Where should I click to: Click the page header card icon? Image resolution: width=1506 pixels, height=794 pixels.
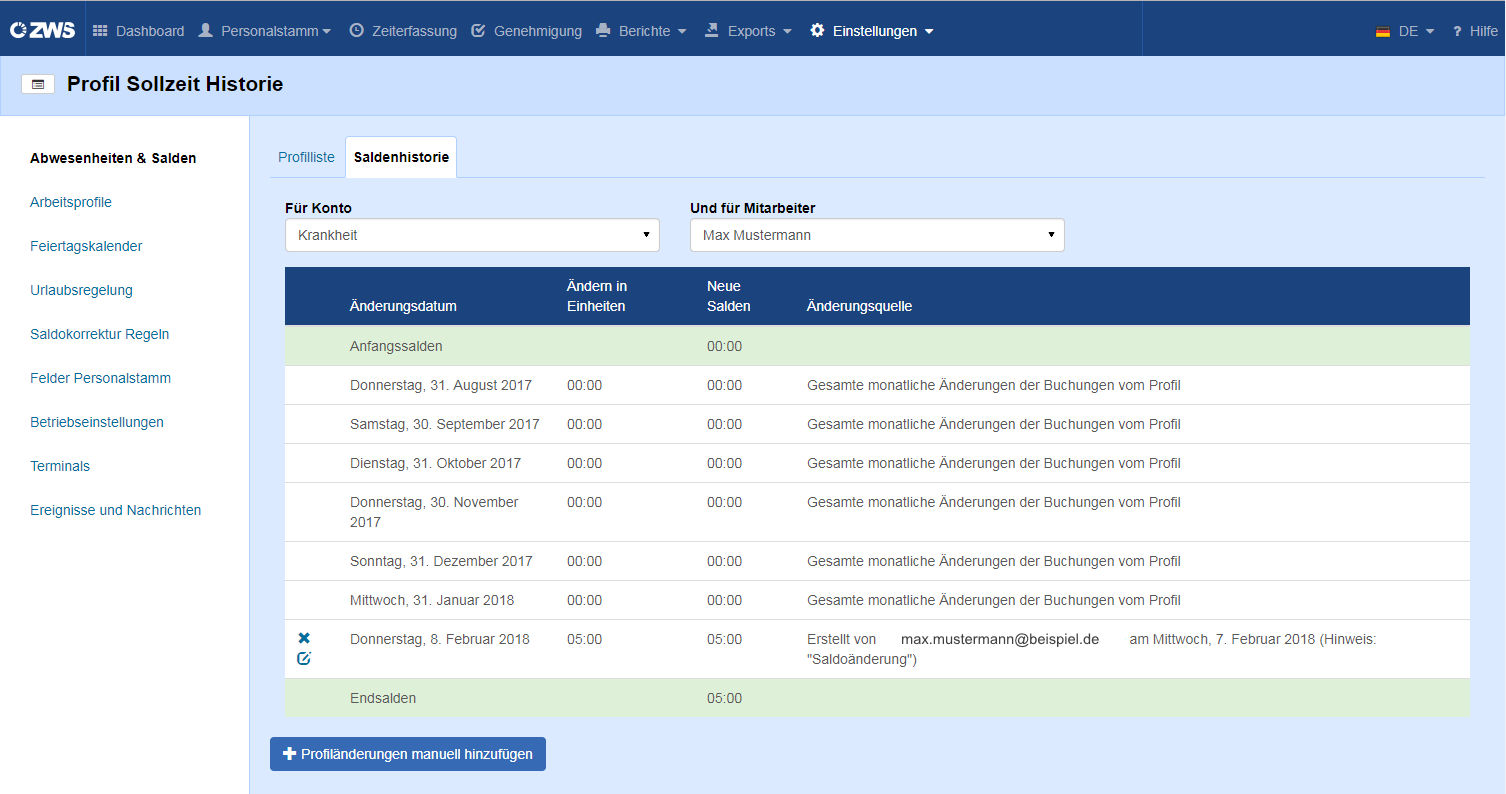tap(38, 85)
